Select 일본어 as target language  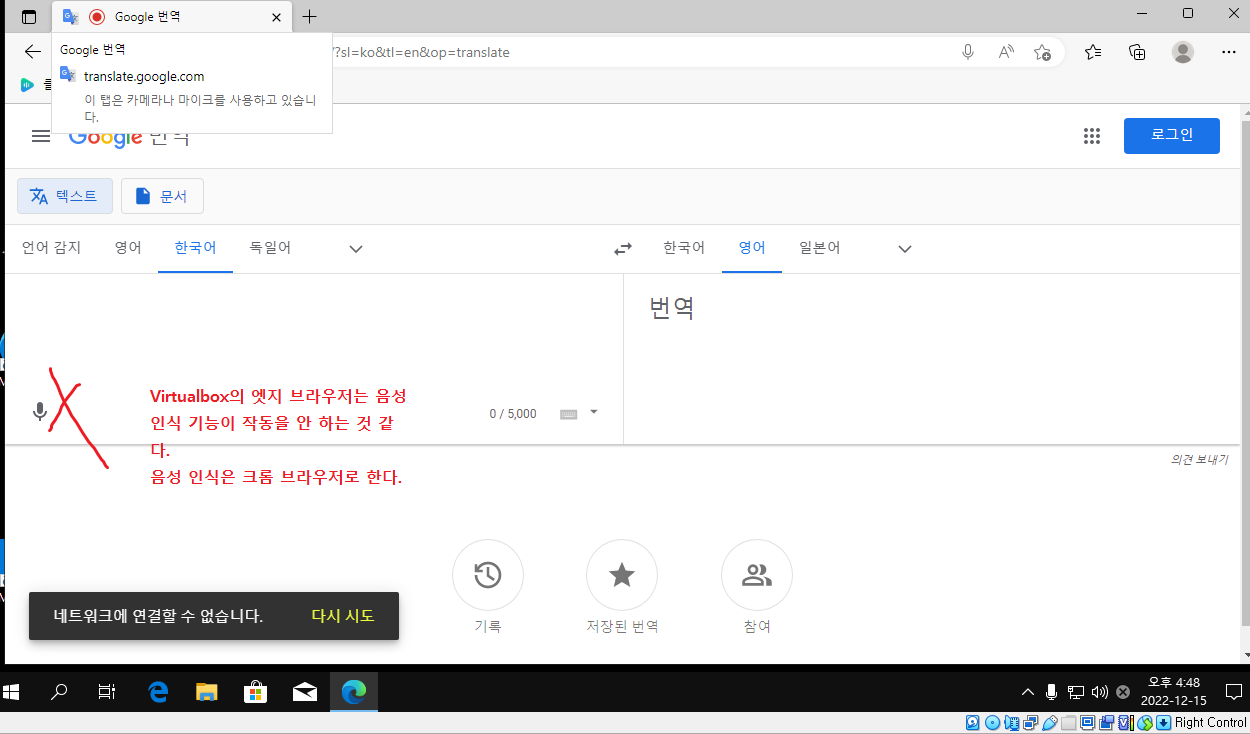(x=819, y=248)
